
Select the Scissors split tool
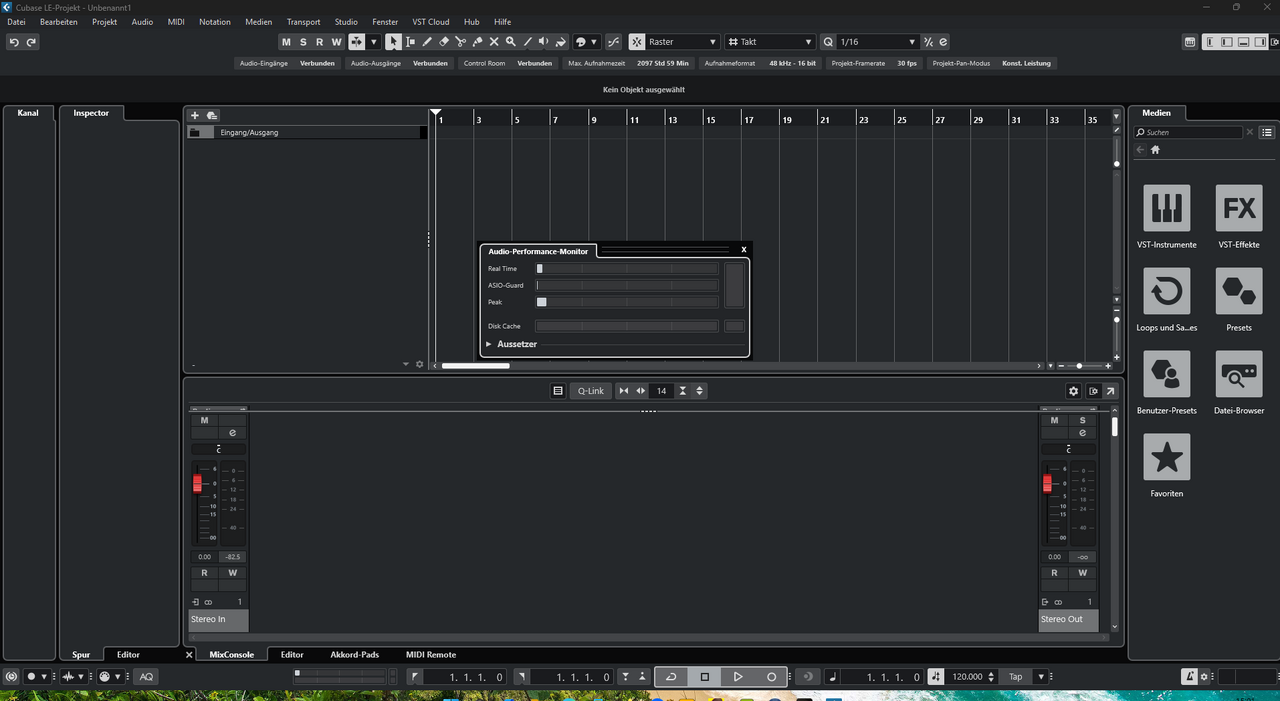point(460,42)
